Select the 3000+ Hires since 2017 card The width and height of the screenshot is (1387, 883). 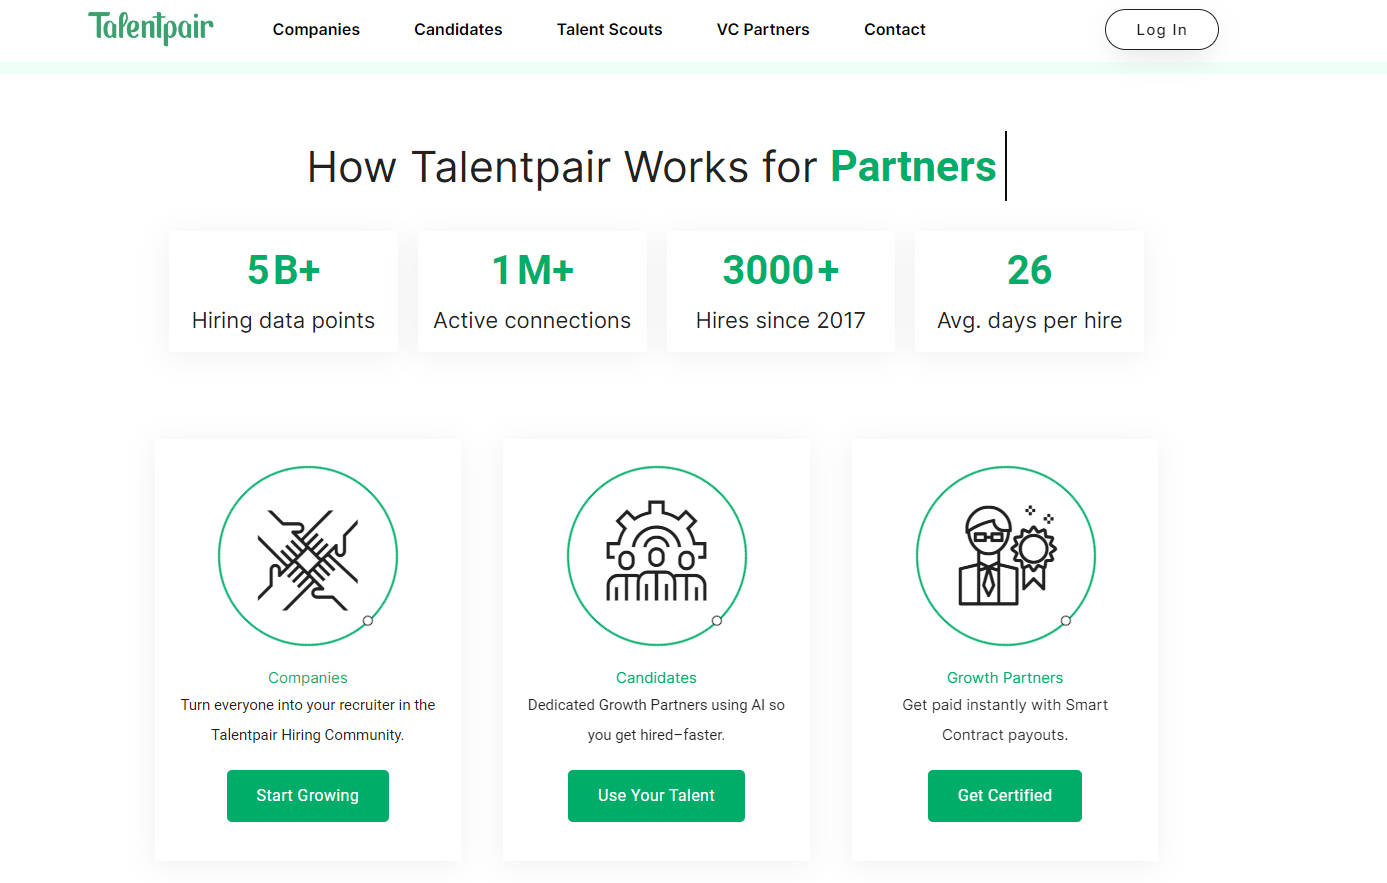(780, 291)
